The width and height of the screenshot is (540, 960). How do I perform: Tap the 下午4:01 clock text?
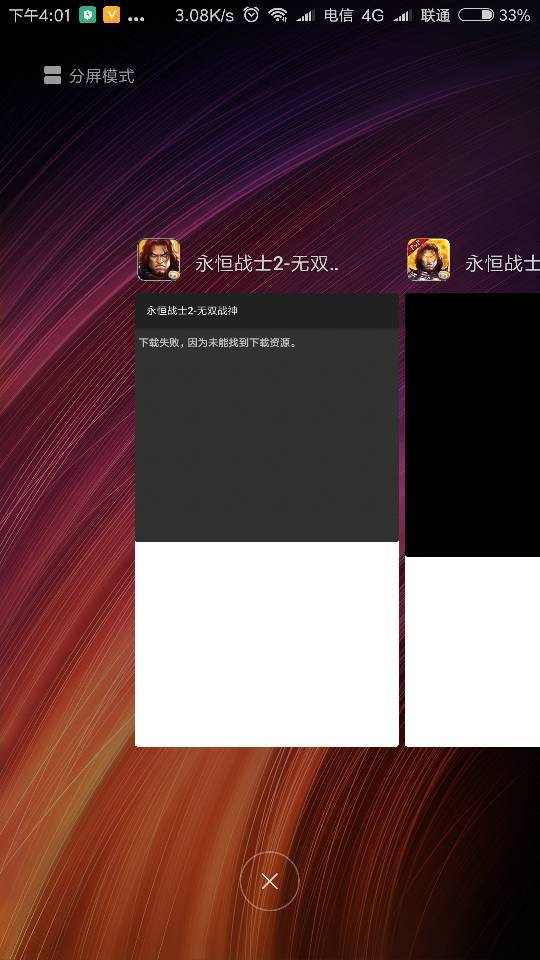click(x=40, y=15)
